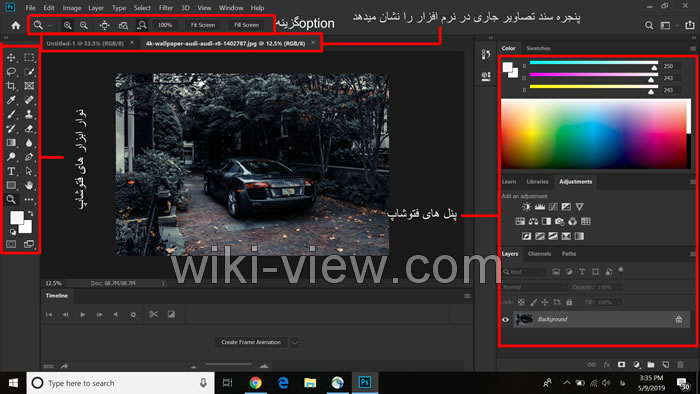Select the Pen tool
Viewport: 700px width, 394px height.
[29, 157]
